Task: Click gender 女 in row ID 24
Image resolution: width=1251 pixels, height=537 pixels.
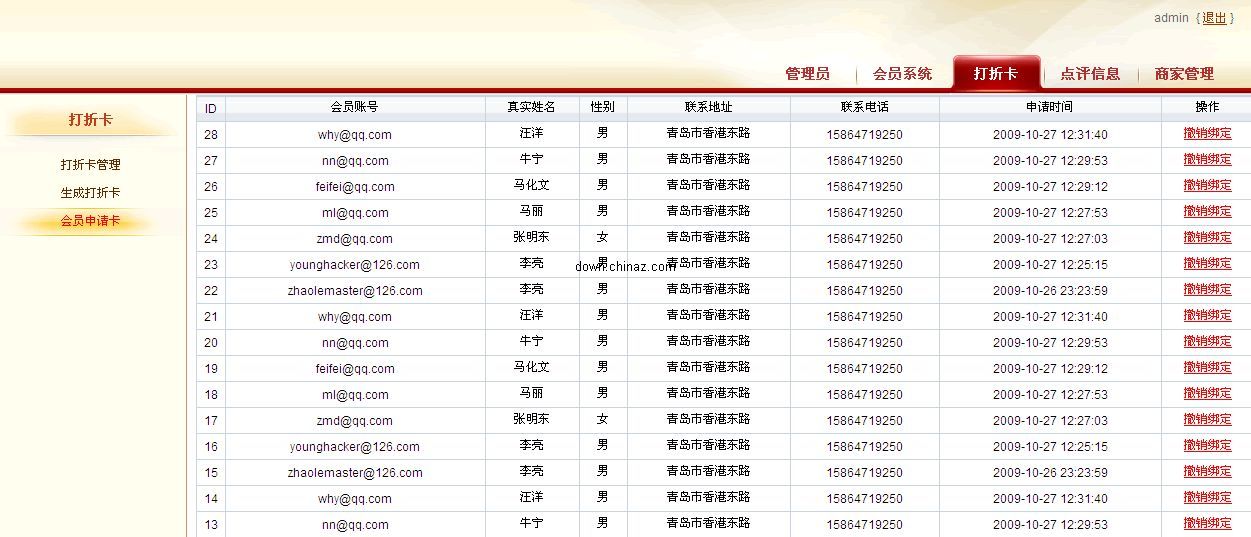Action: tap(603, 237)
